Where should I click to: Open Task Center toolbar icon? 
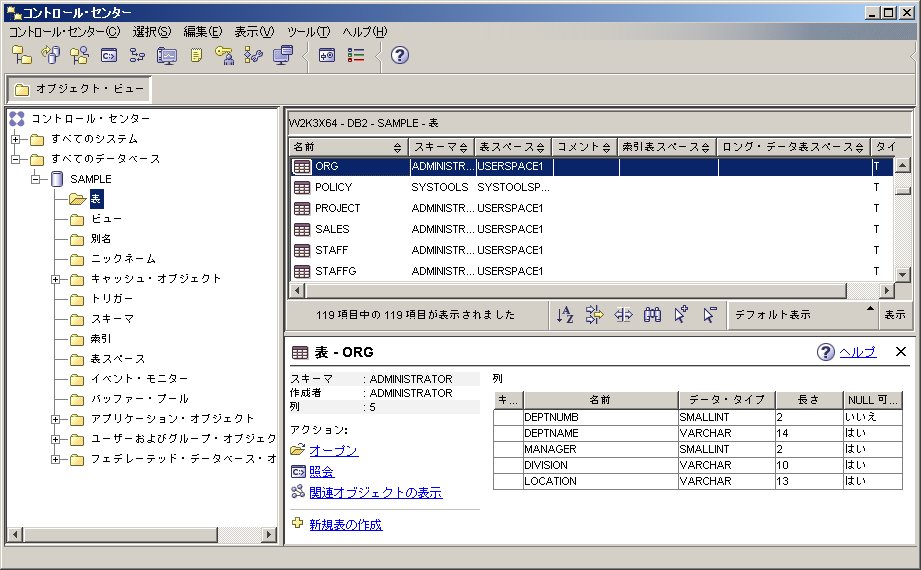pyautogui.click(x=137, y=55)
